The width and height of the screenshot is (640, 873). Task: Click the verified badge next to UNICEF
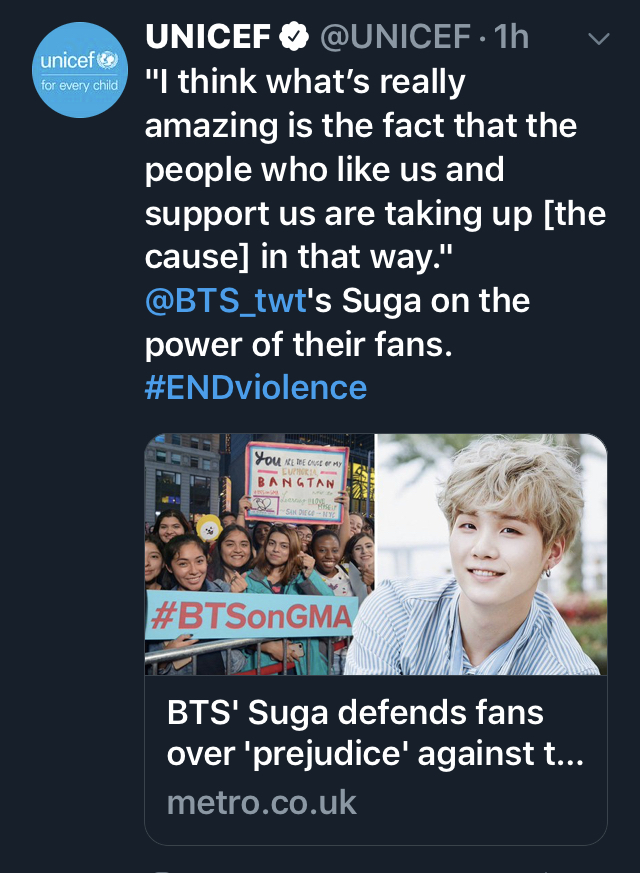tap(293, 37)
